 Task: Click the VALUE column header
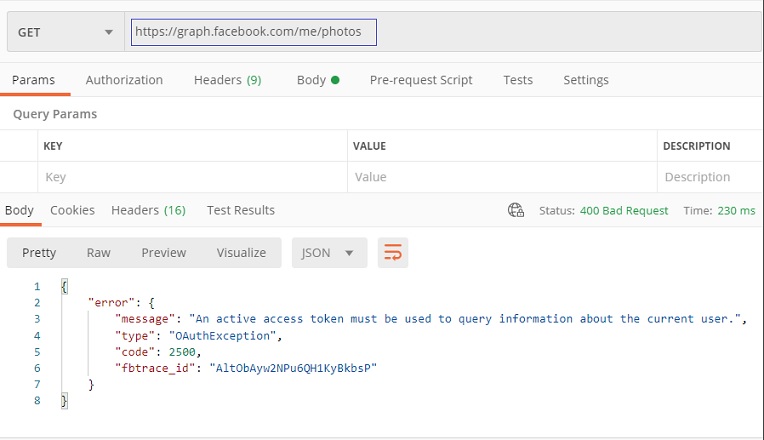(369, 146)
